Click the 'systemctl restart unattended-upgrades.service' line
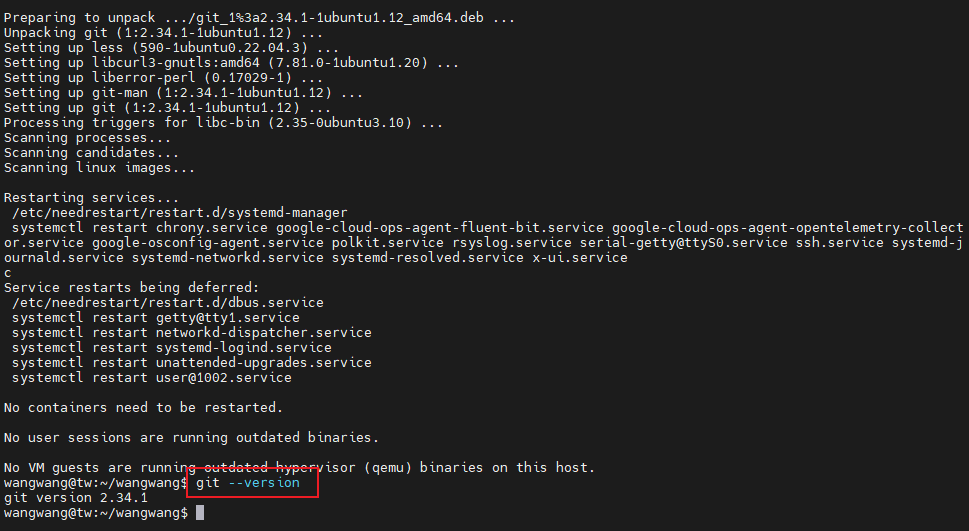This screenshot has width=969, height=531. tap(192, 362)
